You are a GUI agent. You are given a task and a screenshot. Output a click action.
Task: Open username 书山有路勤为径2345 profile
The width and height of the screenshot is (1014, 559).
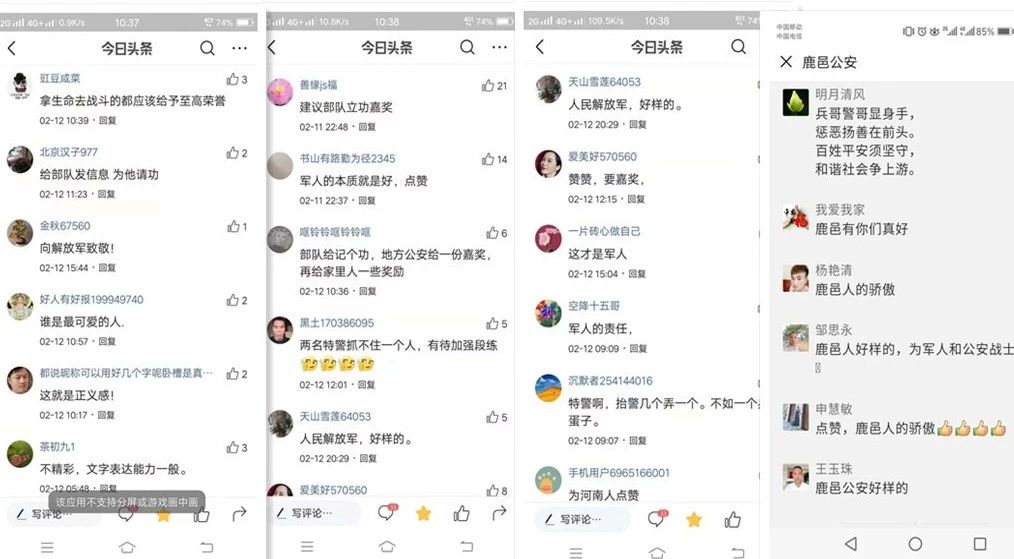coord(347,159)
